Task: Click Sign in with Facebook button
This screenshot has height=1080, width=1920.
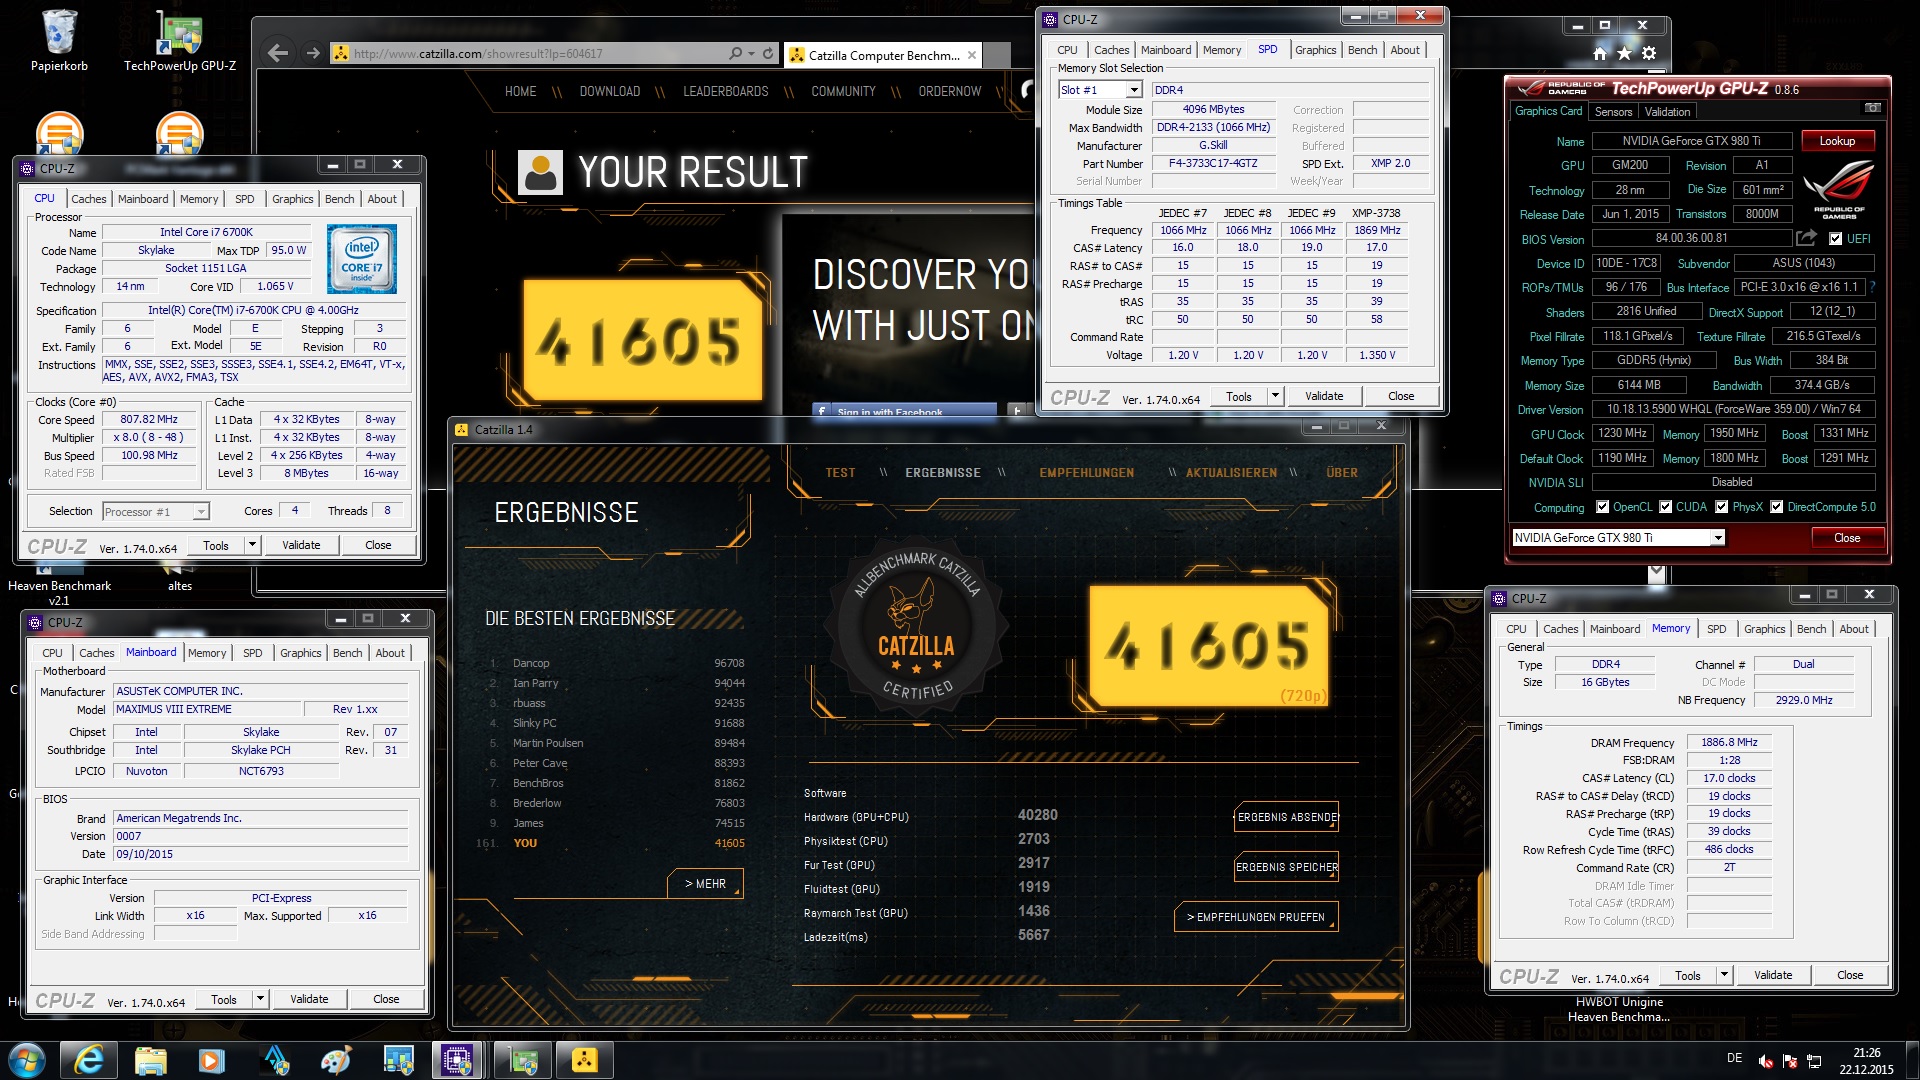Action: (905, 410)
